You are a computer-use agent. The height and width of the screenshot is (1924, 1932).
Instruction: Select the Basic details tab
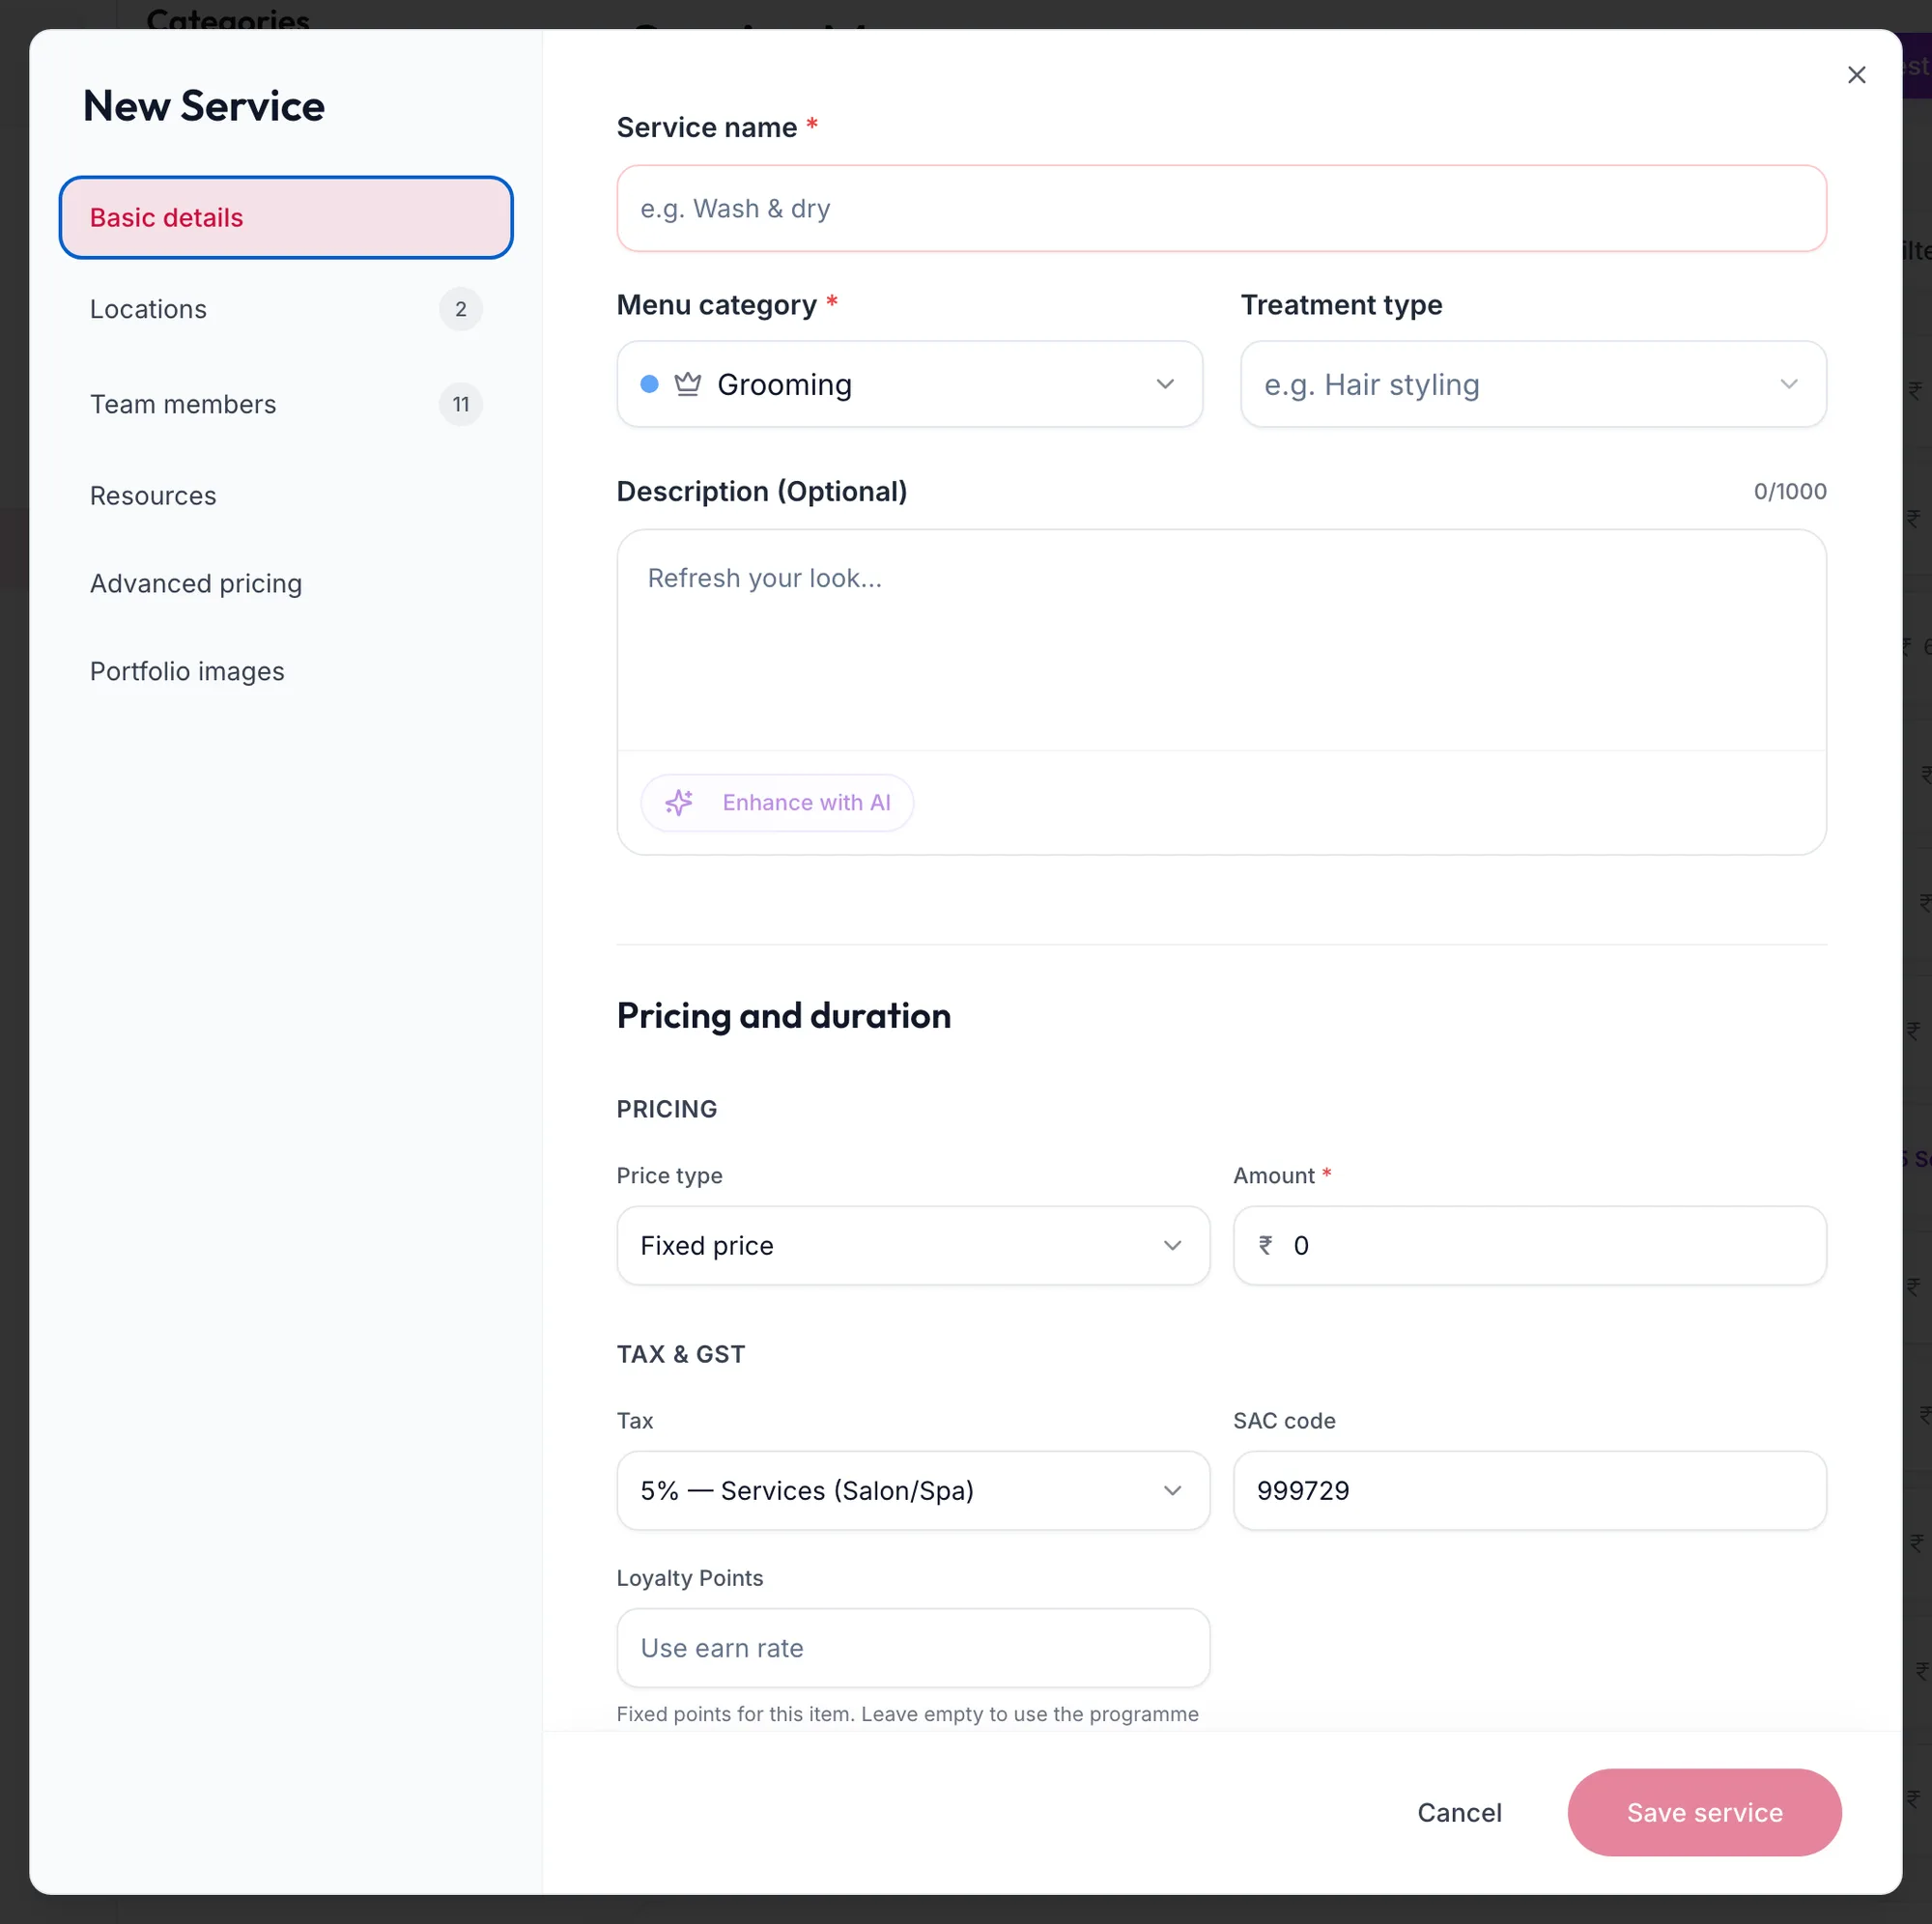(286, 217)
